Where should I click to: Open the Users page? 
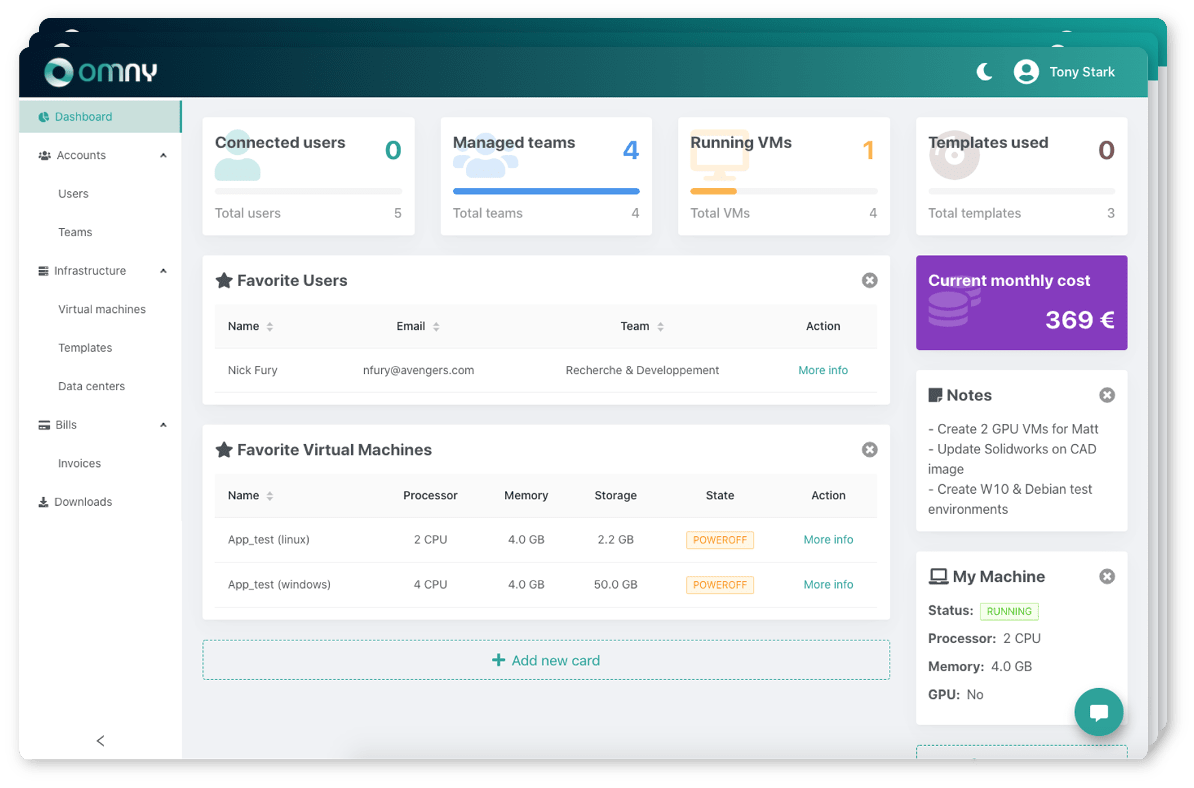coord(73,193)
